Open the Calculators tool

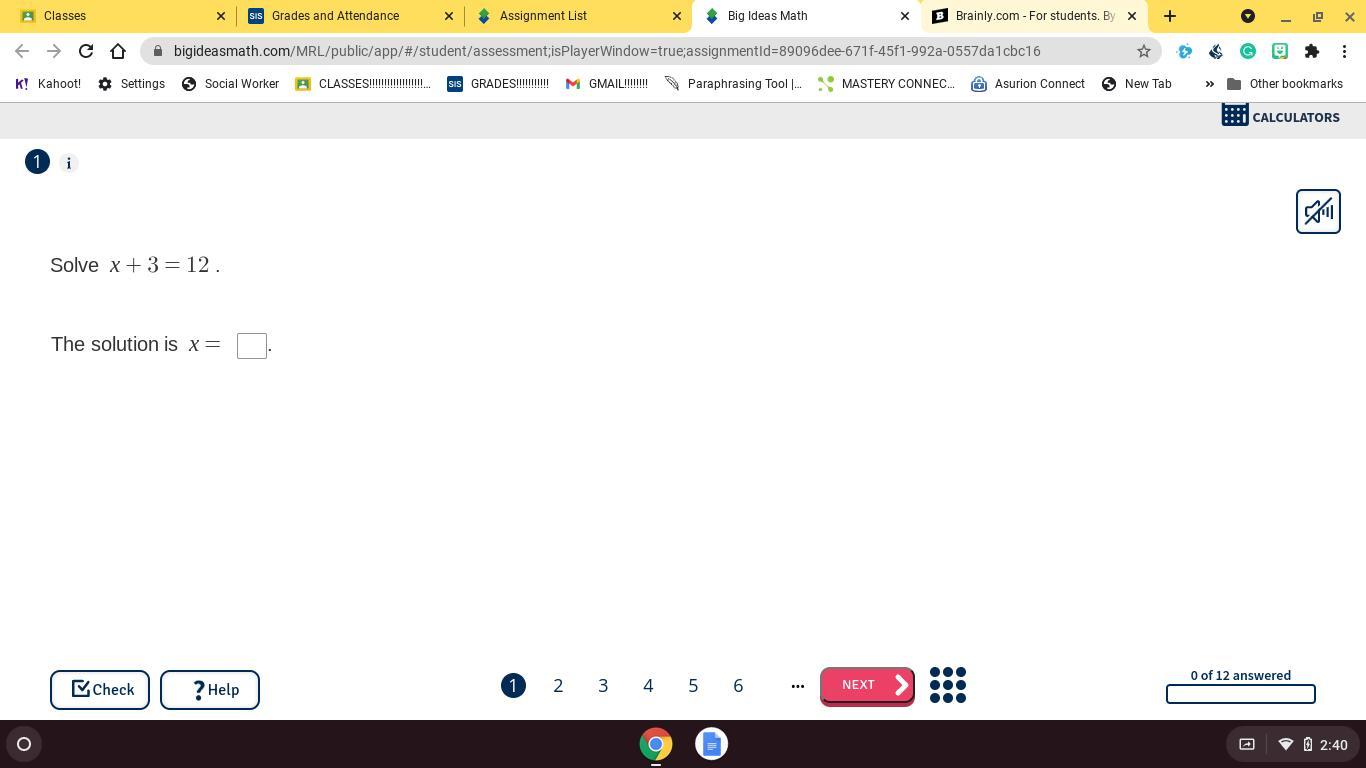pyautogui.click(x=1280, y=117)
